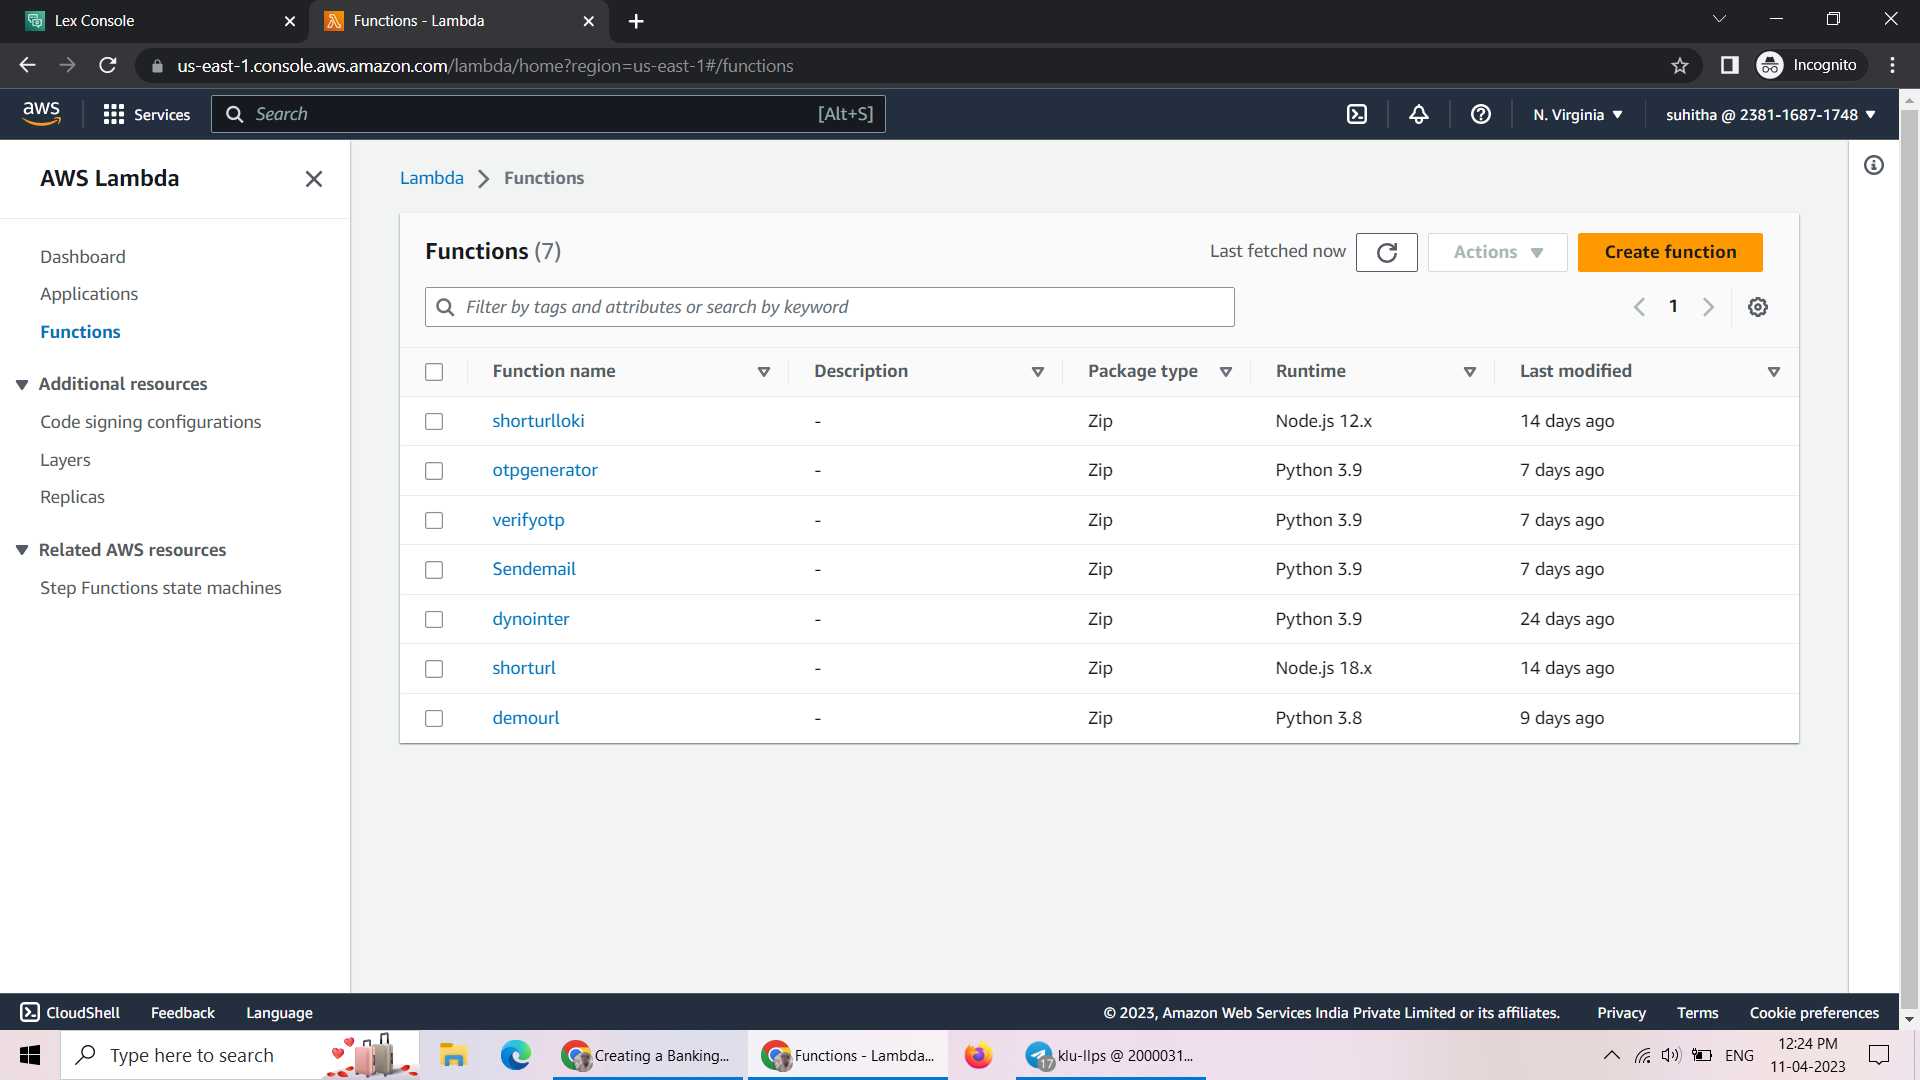Open the Actions dropdown
This screenshot has width=1920, height=1080.
point(1497,252)
